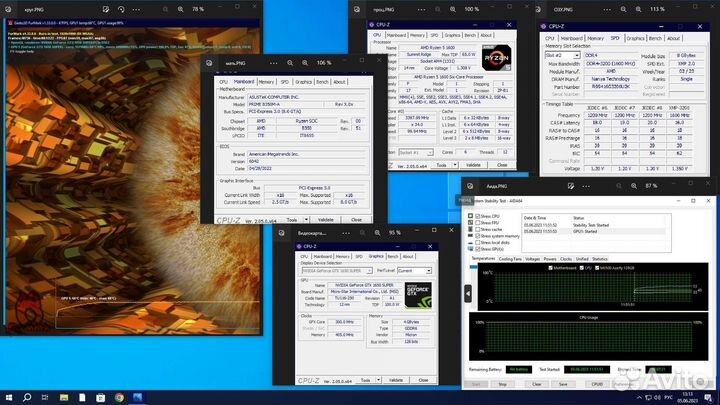The height and width of the screenshot is (405, 720).
Task: Open File Explorer from the taskbar
Action: pos(64,397)
